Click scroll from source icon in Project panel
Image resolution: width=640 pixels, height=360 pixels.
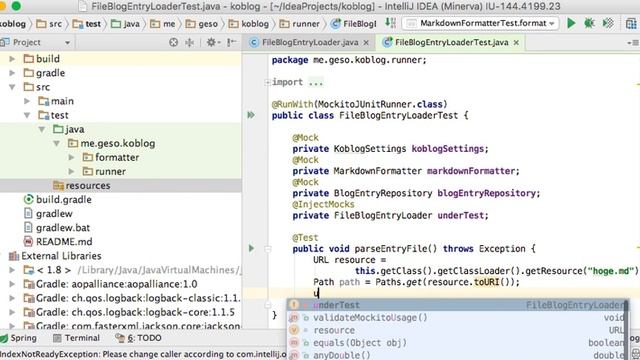(x=173, y=42)
